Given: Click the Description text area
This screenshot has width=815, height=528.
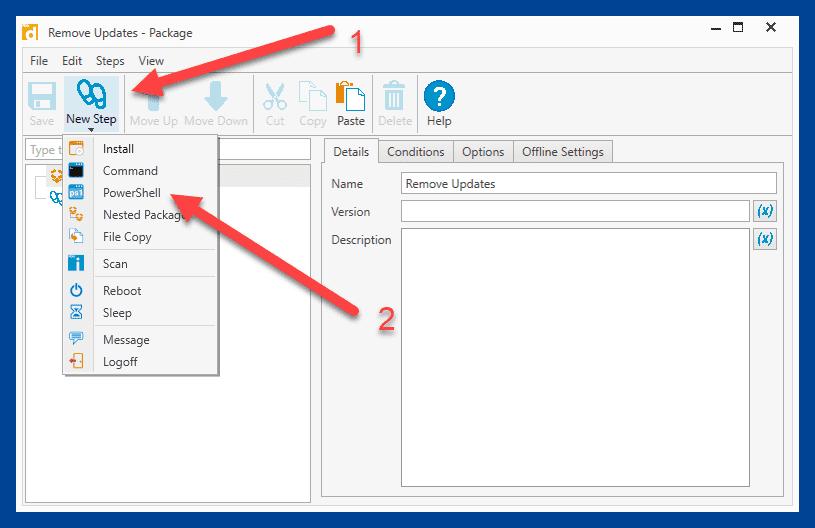Looking at the screenshot, I should 575,358.
